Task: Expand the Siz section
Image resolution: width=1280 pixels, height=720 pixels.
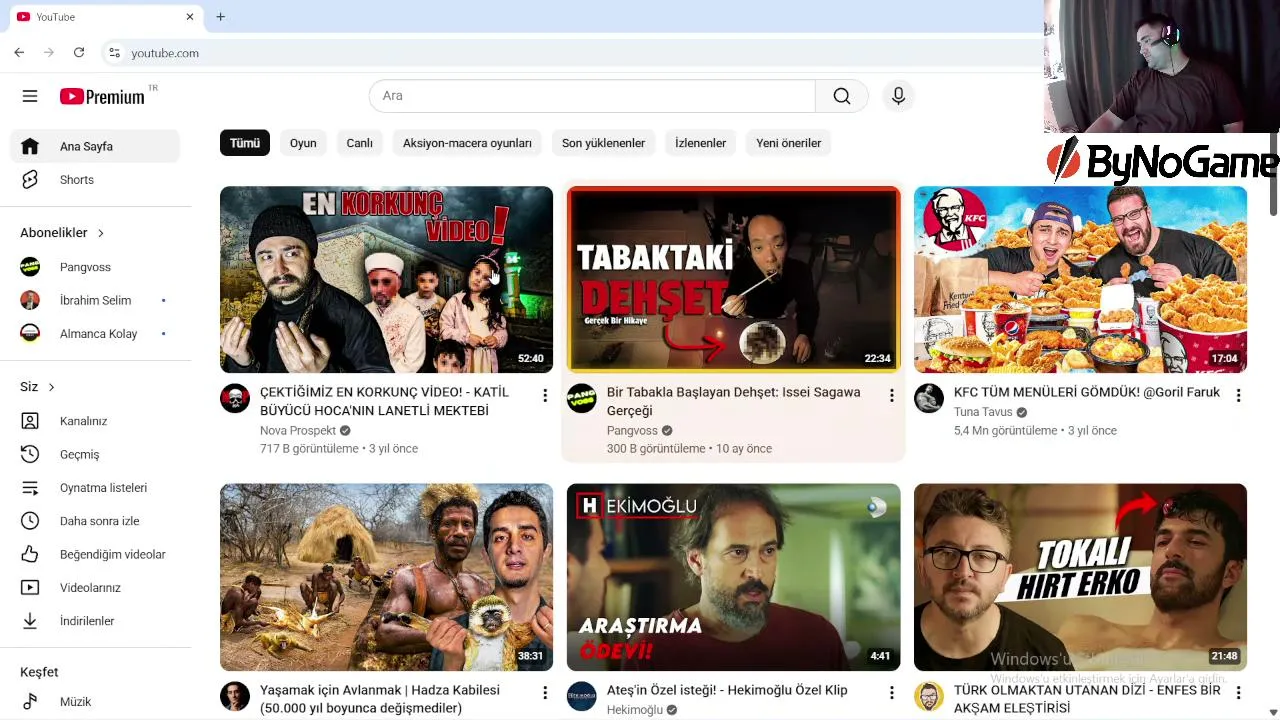Action: (x=37, y=387)
